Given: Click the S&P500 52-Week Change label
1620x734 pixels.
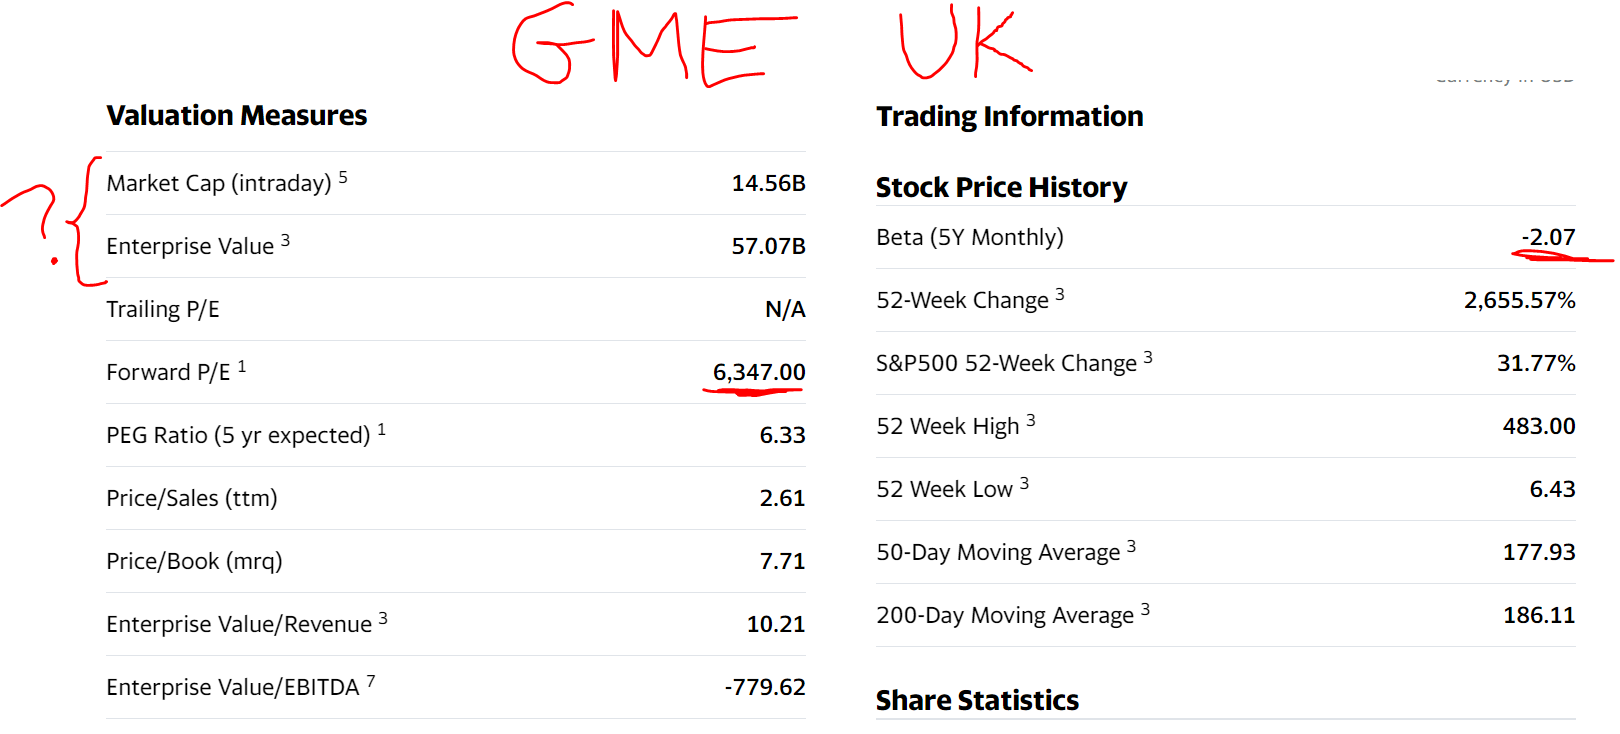Looking at the screenshot, I should pos(1007,363).
